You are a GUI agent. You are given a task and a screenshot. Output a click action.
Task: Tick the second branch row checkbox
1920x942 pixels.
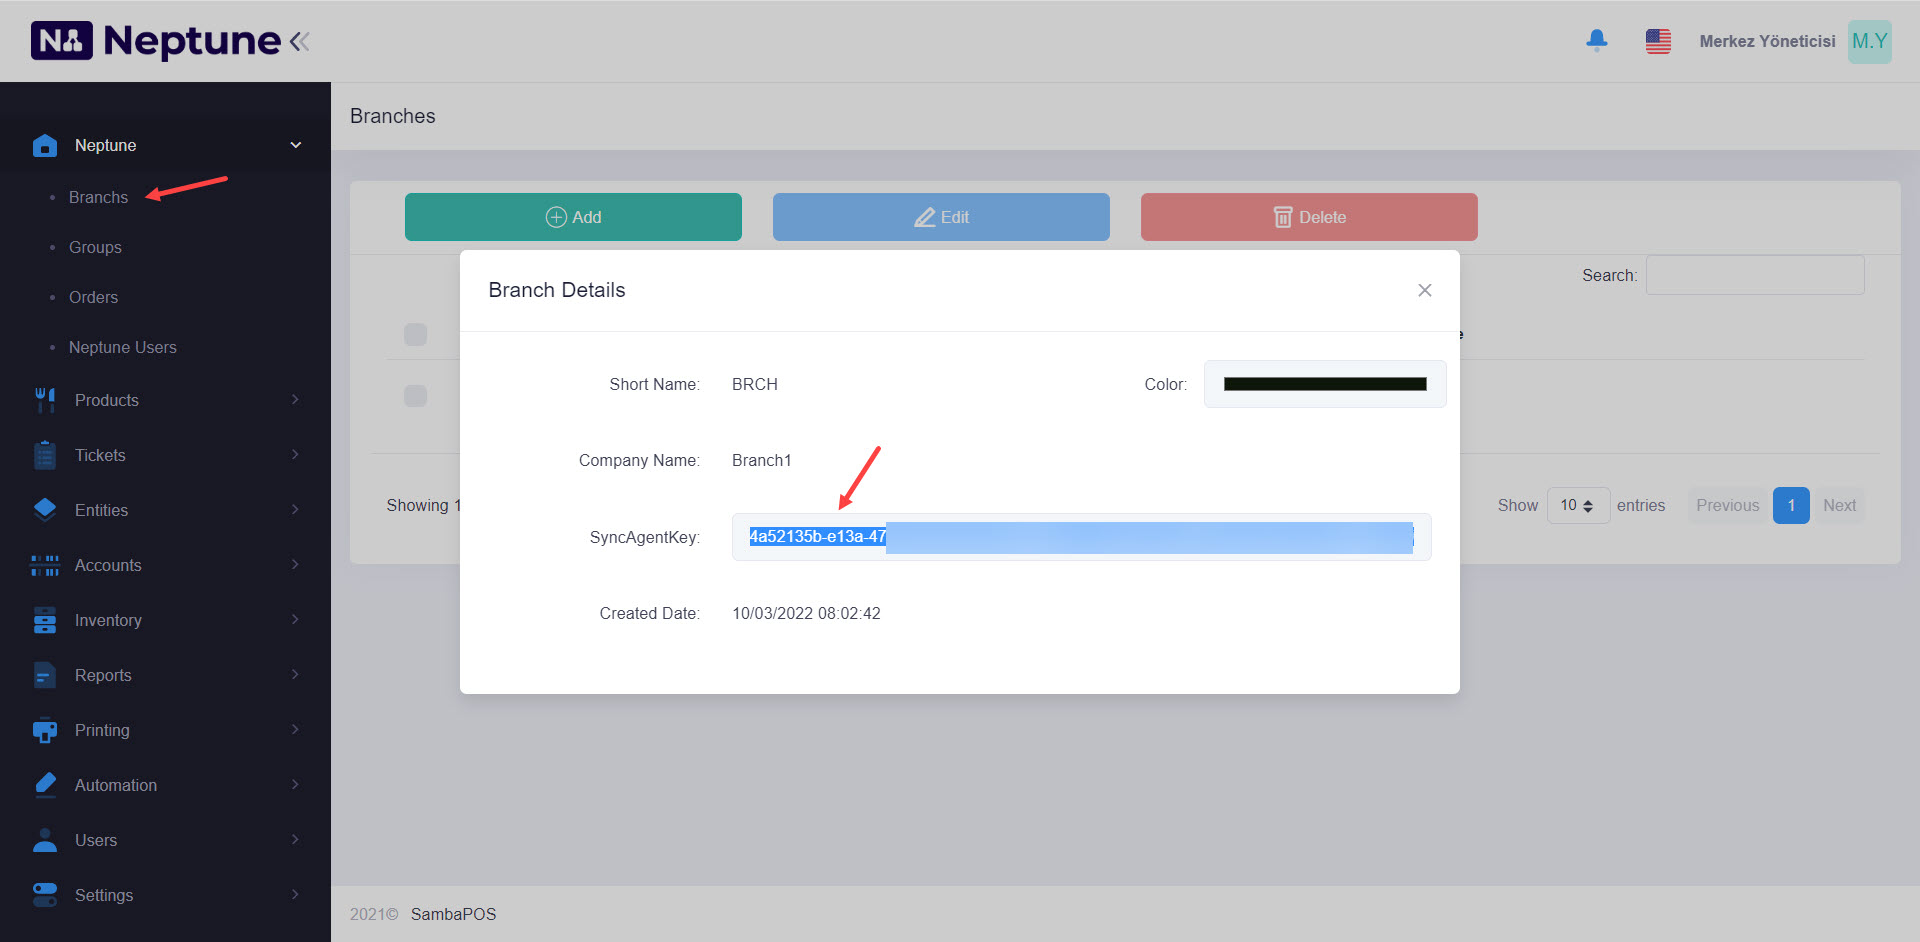415,395
